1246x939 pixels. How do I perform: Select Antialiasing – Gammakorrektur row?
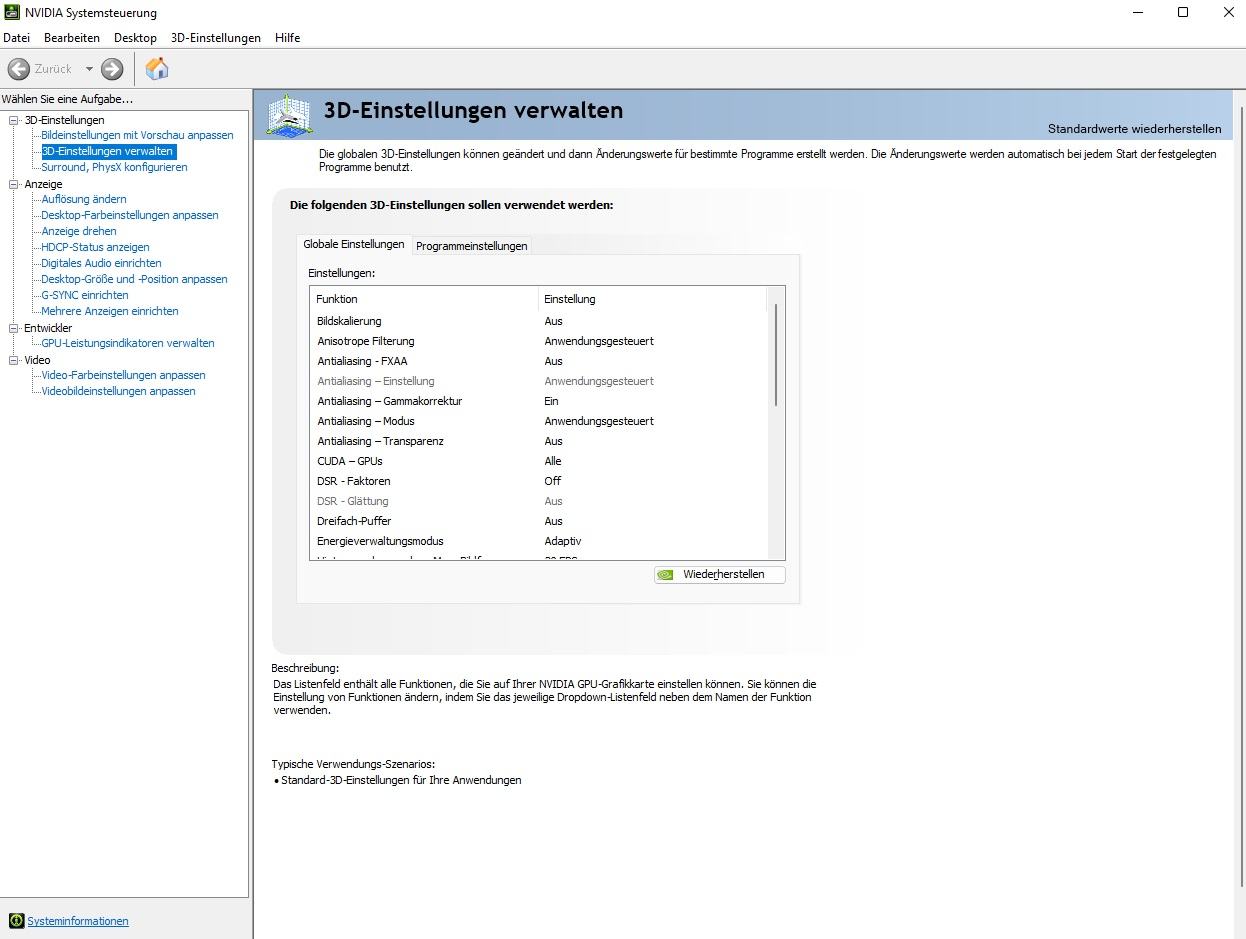539,401
